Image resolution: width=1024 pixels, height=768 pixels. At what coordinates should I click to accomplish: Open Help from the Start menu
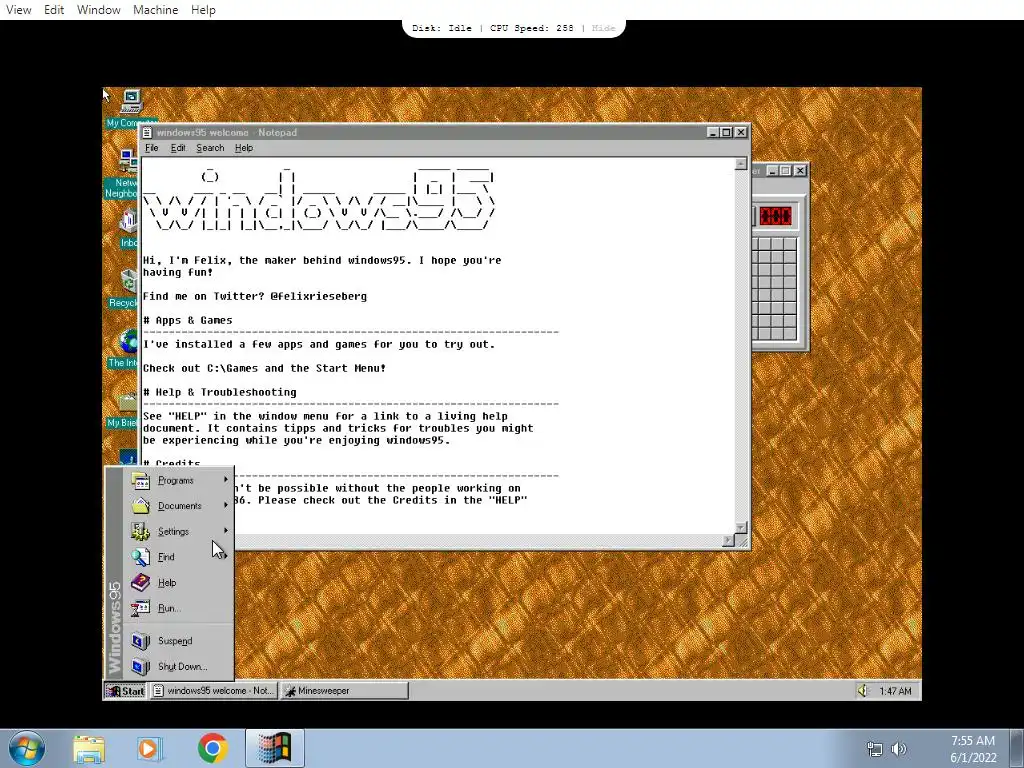[178, 583]
